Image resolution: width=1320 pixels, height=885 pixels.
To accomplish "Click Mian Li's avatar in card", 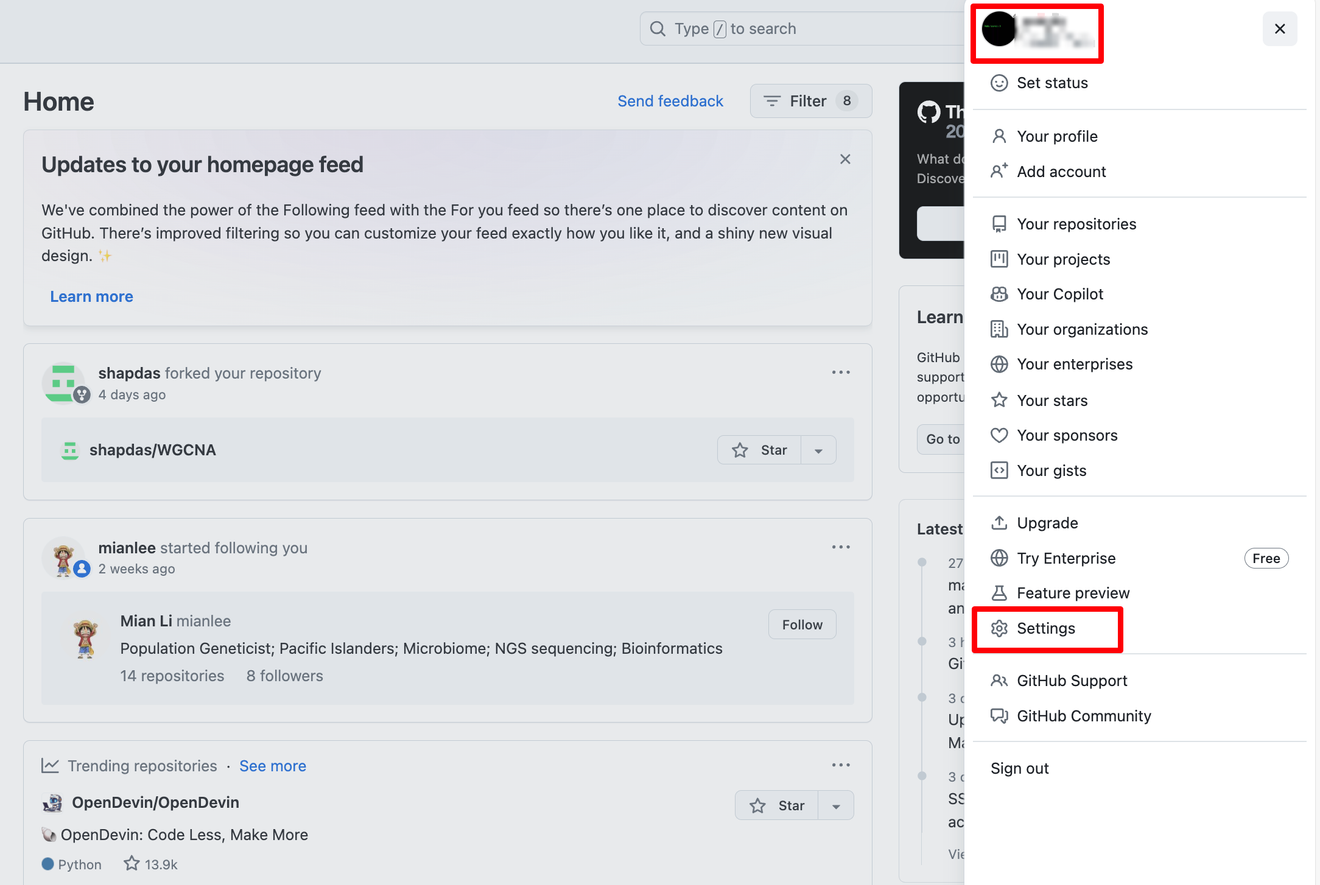I will pos(85,638).
